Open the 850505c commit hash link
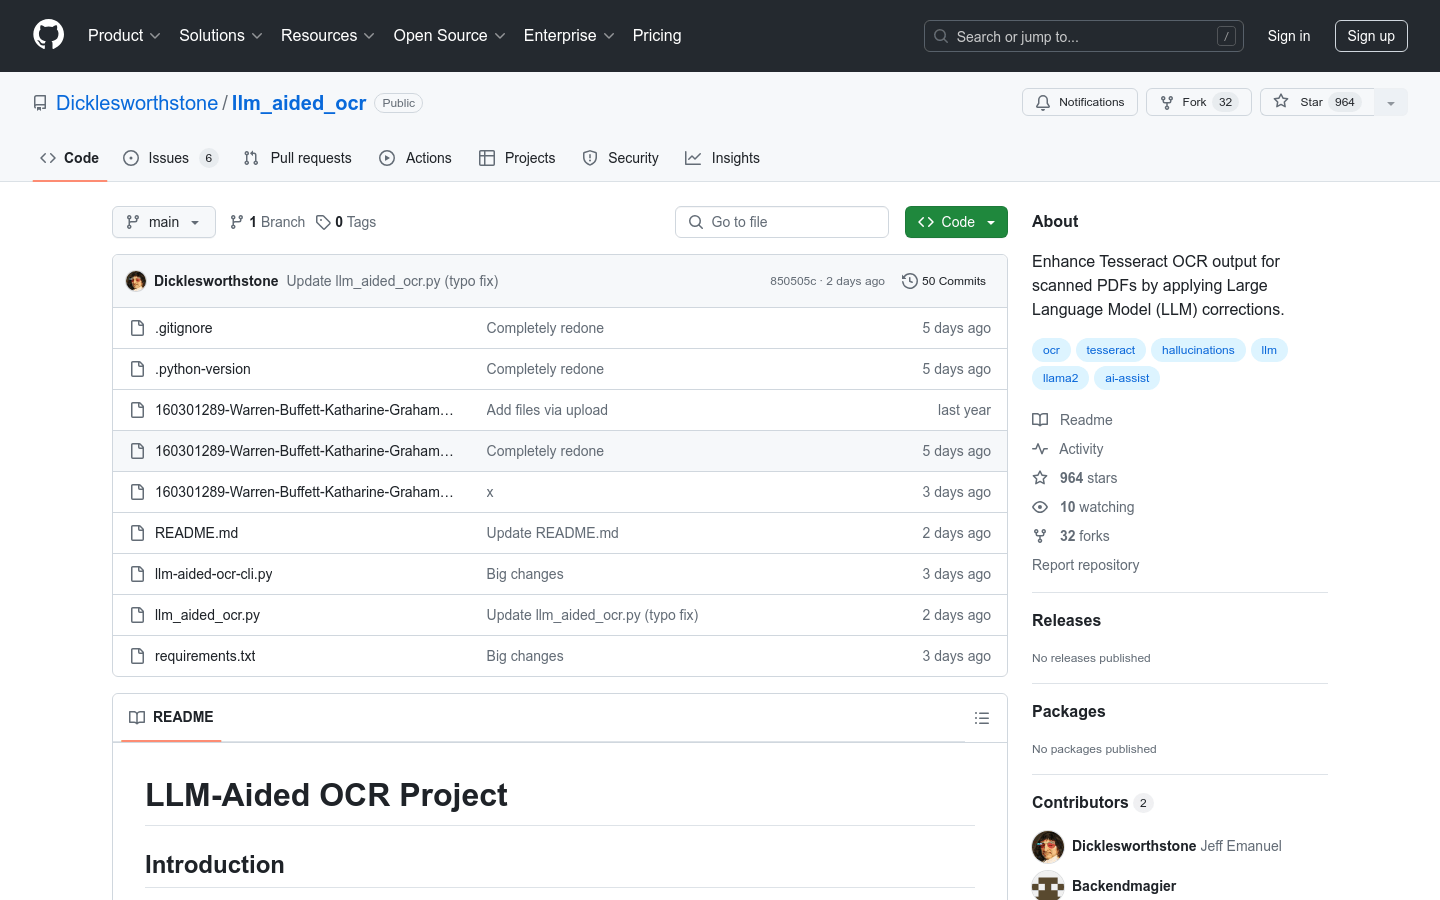Screen dimensions: 1440x900 click(x=793, y=281)
